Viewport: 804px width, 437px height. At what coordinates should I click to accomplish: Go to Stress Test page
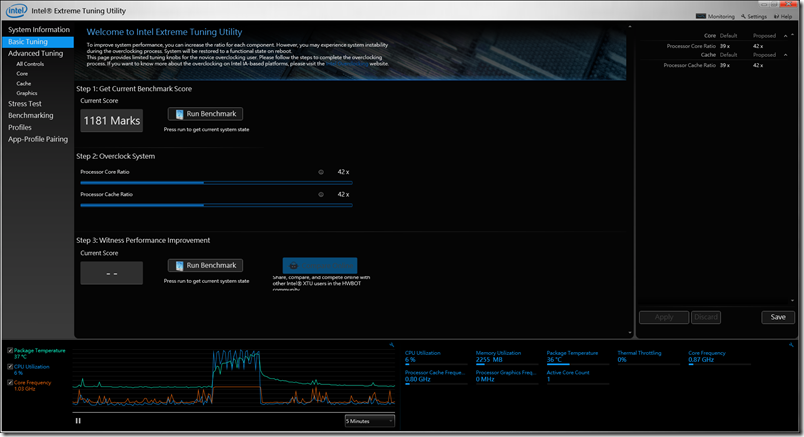coord(25,104)
